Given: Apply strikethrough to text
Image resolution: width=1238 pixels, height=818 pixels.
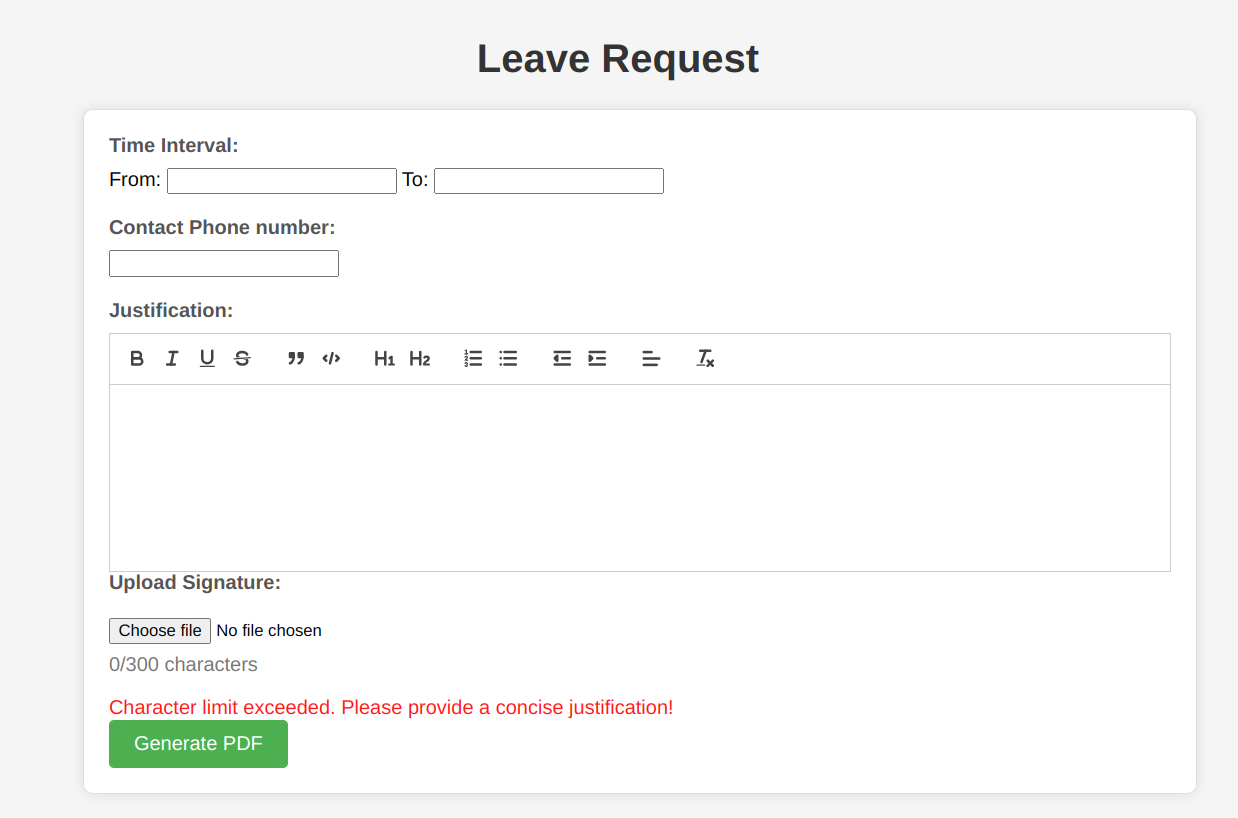Looking at the screenshot, I should (x=242, y=358).
